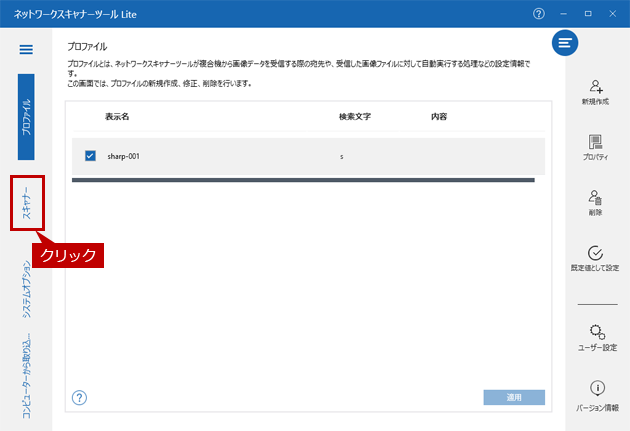Open the システムオプション tab
630x431 pixels.
[x=26, y=289]
